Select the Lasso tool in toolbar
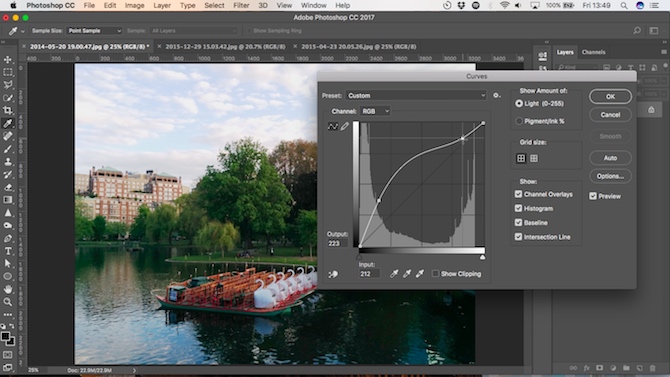 (8, 85)
